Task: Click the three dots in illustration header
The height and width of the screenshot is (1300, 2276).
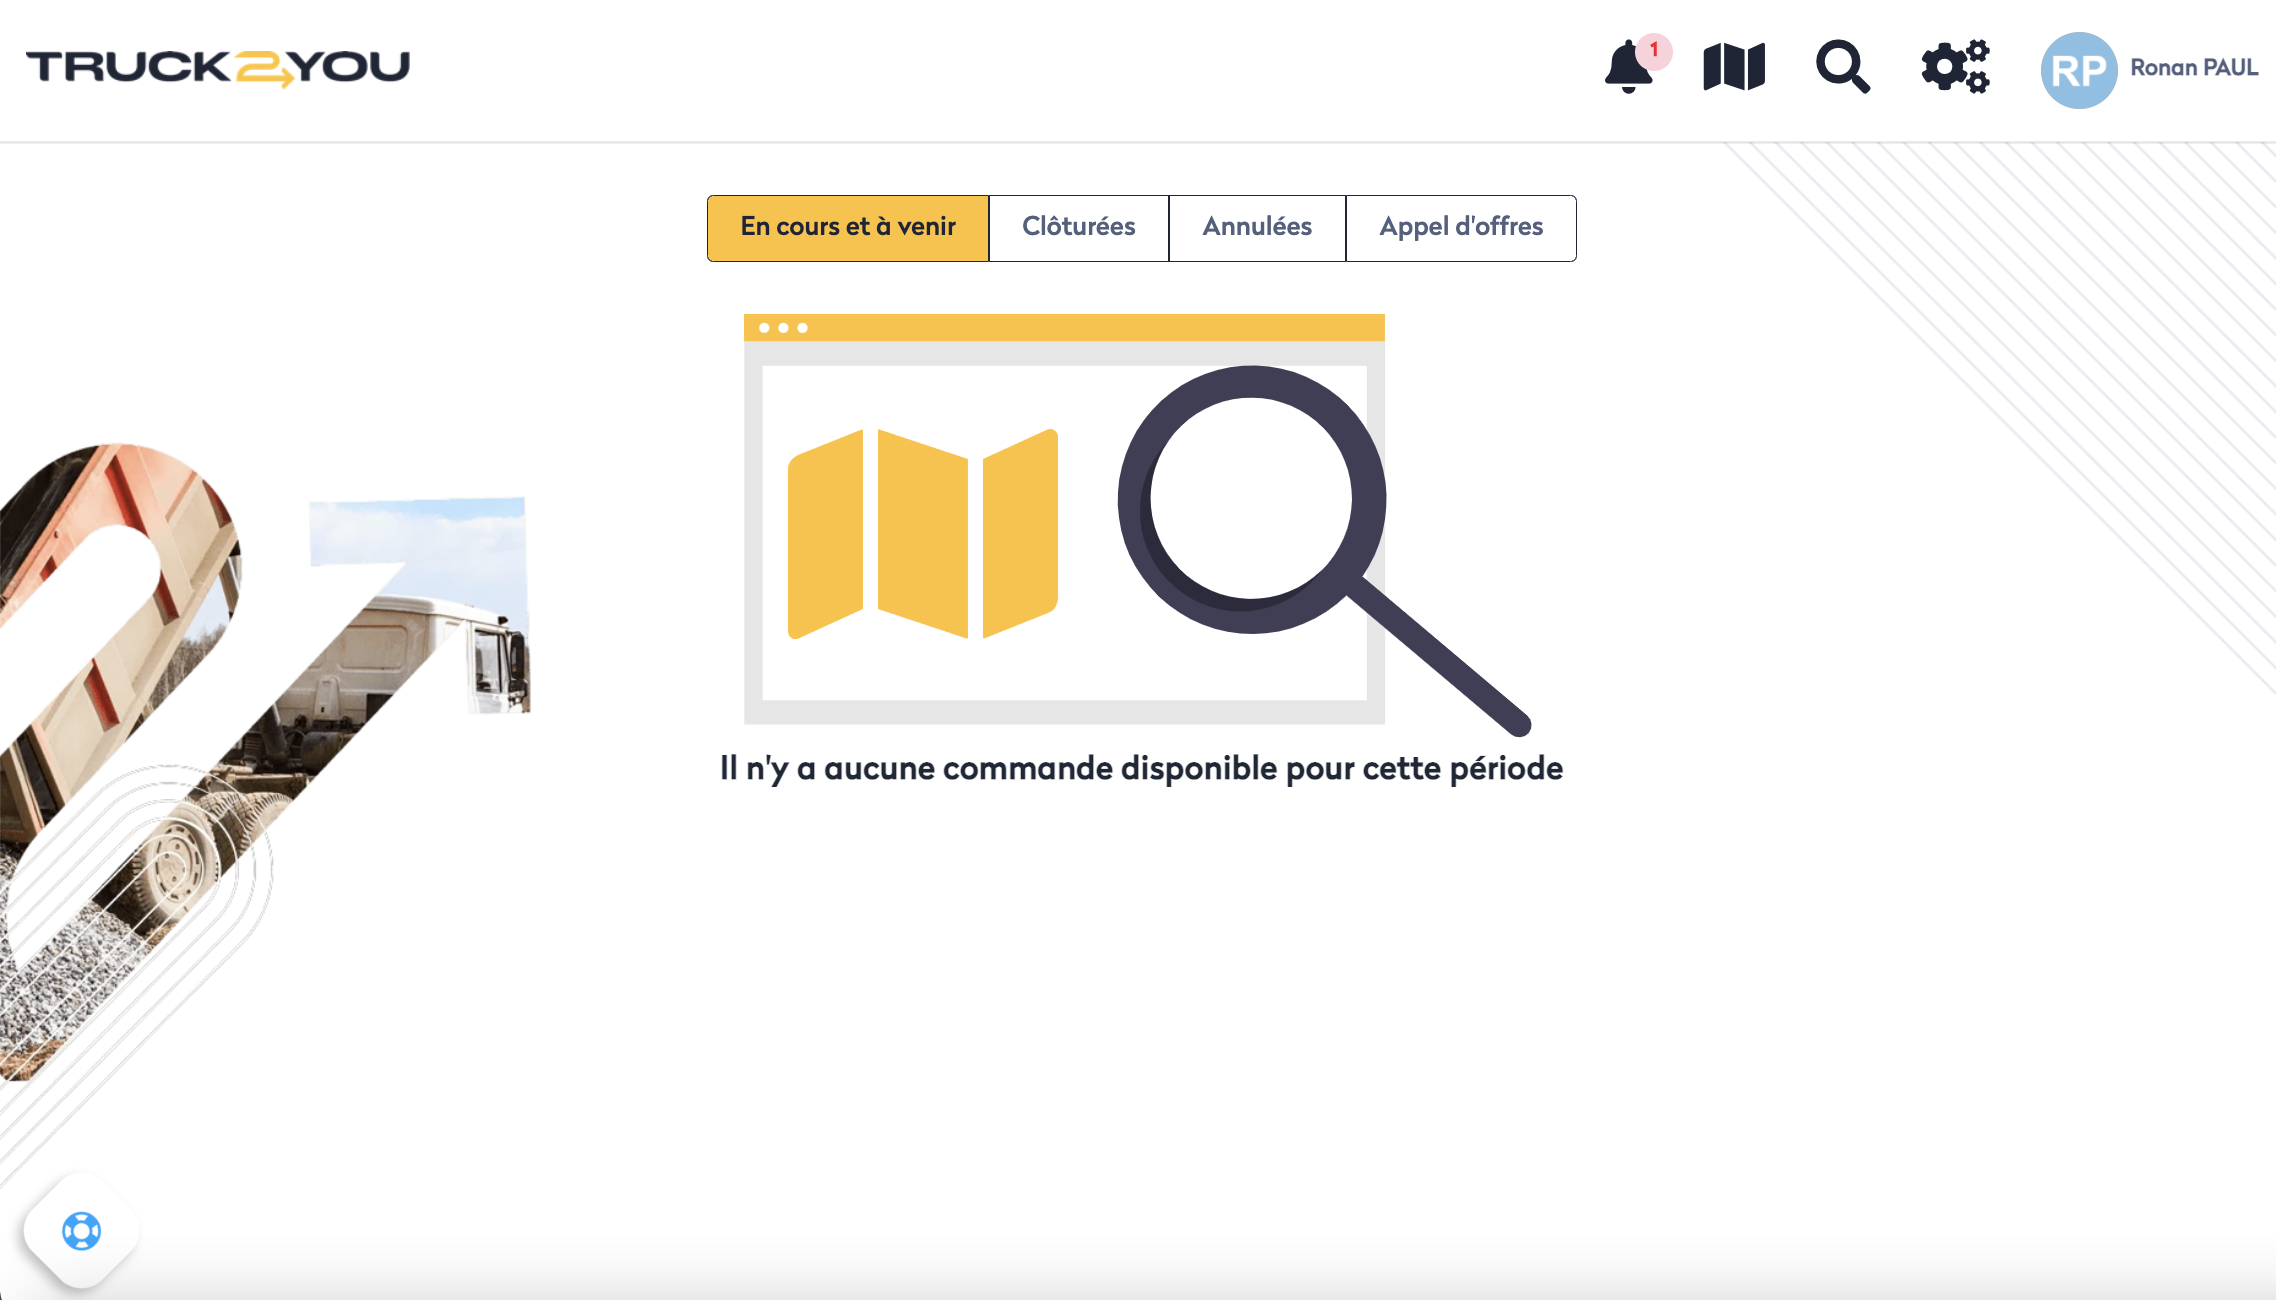Action: (x=783, y=328)
